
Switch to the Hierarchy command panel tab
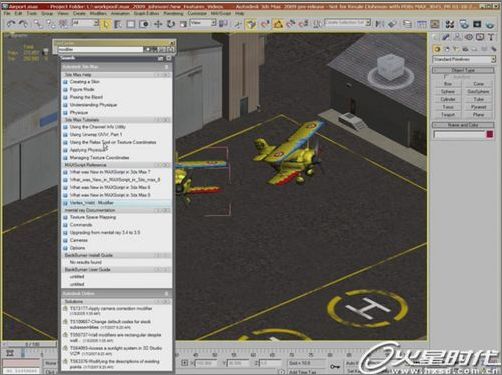pos(457,37)
